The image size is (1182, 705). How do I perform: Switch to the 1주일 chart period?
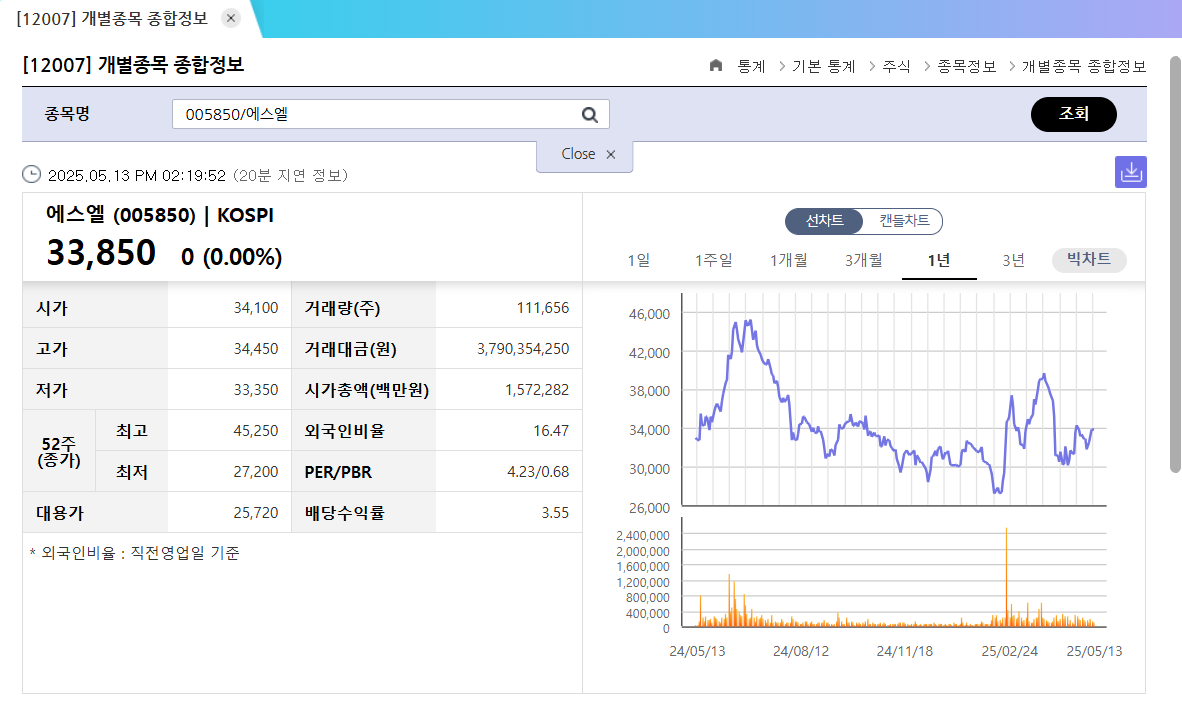click(x=714, y=259)
